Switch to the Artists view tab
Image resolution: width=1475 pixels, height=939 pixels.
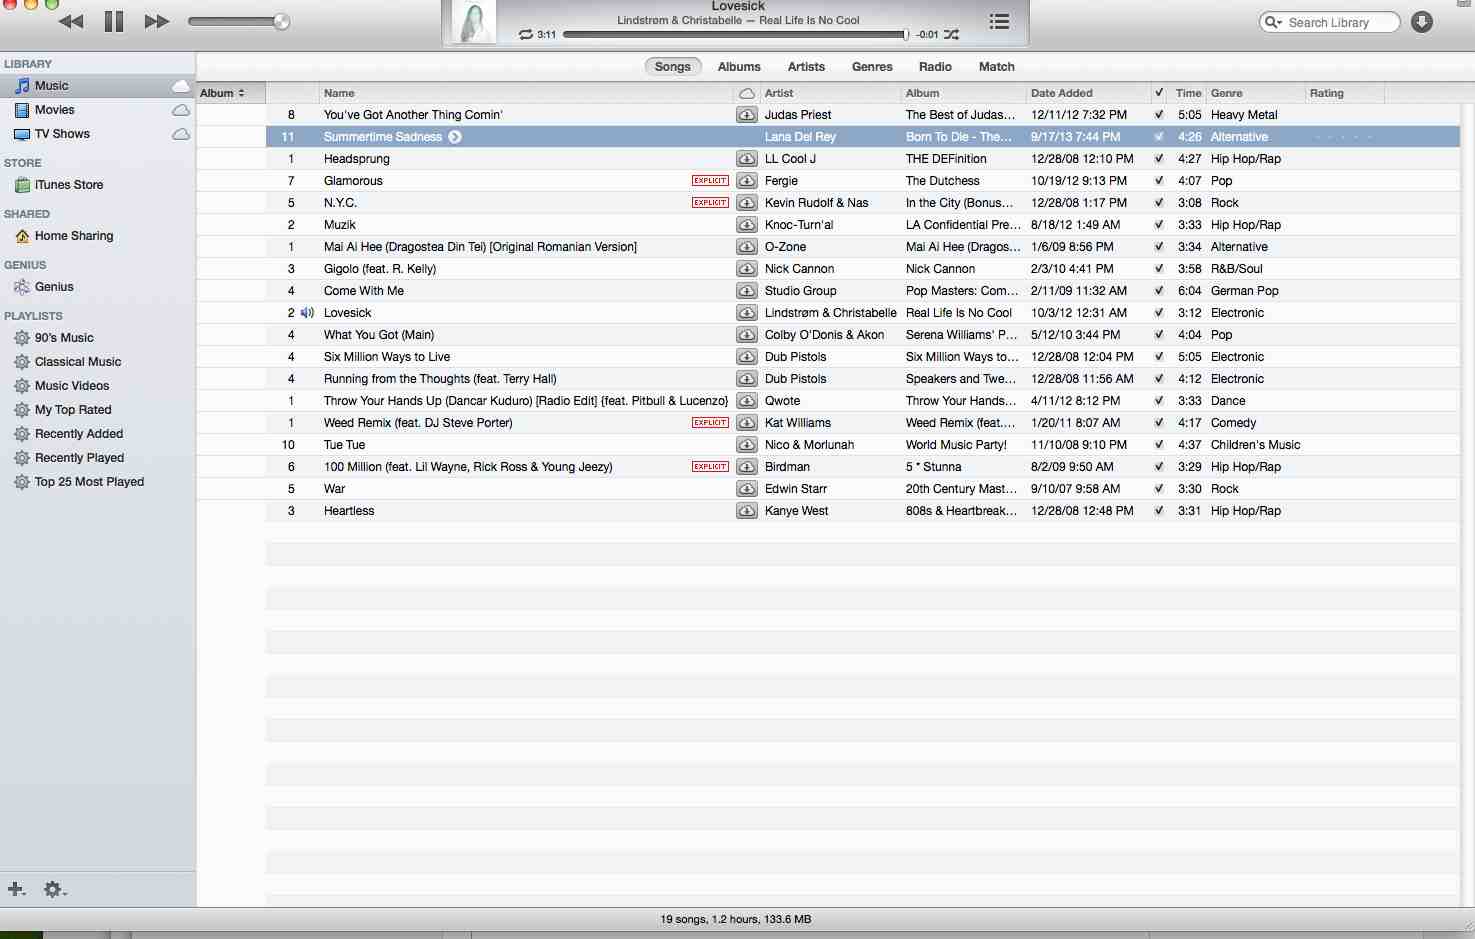pyautogui.click(x=806, y=67)
